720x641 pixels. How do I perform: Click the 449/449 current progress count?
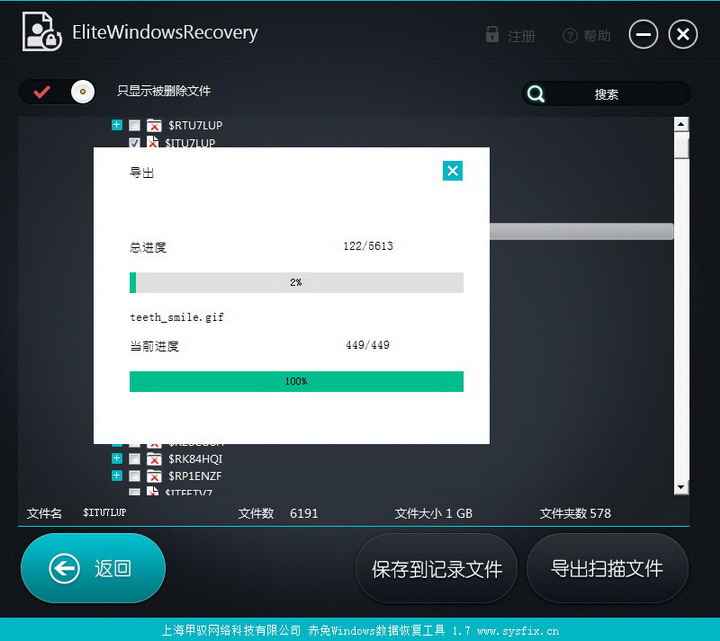[367, 345]
